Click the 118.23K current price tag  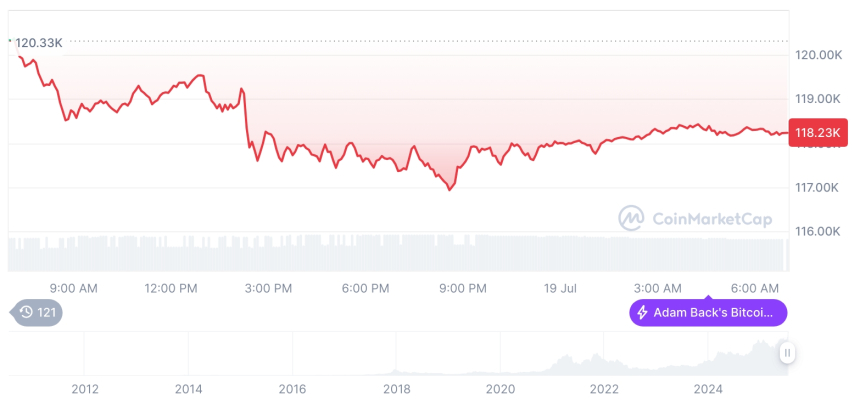click(817, 132)
